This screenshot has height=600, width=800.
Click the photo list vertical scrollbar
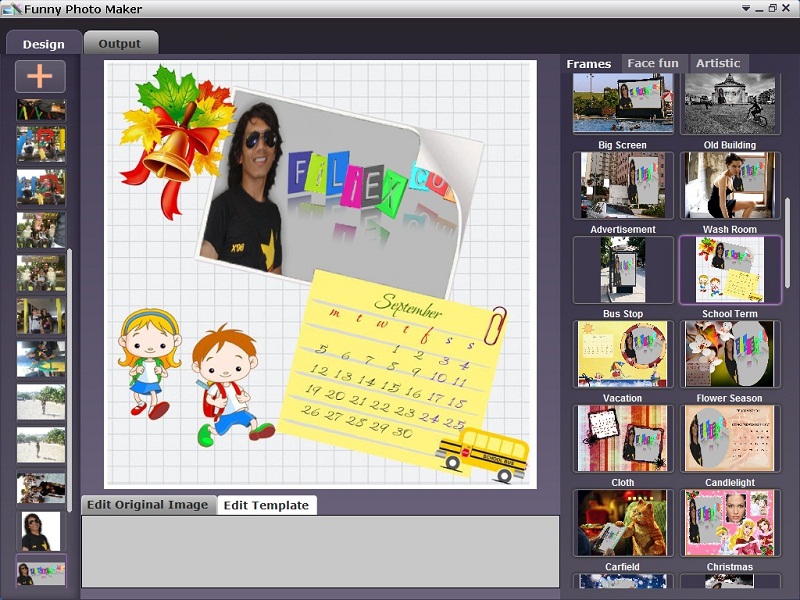coord(69,380)
